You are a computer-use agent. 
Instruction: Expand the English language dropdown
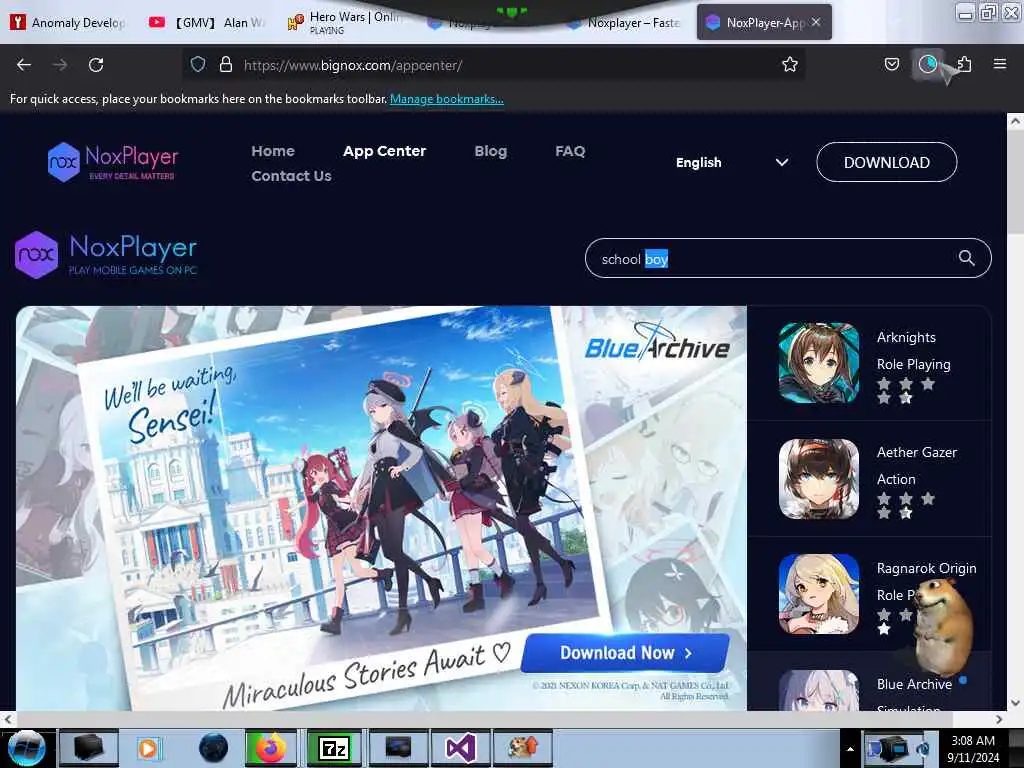(x=732, y=162)
